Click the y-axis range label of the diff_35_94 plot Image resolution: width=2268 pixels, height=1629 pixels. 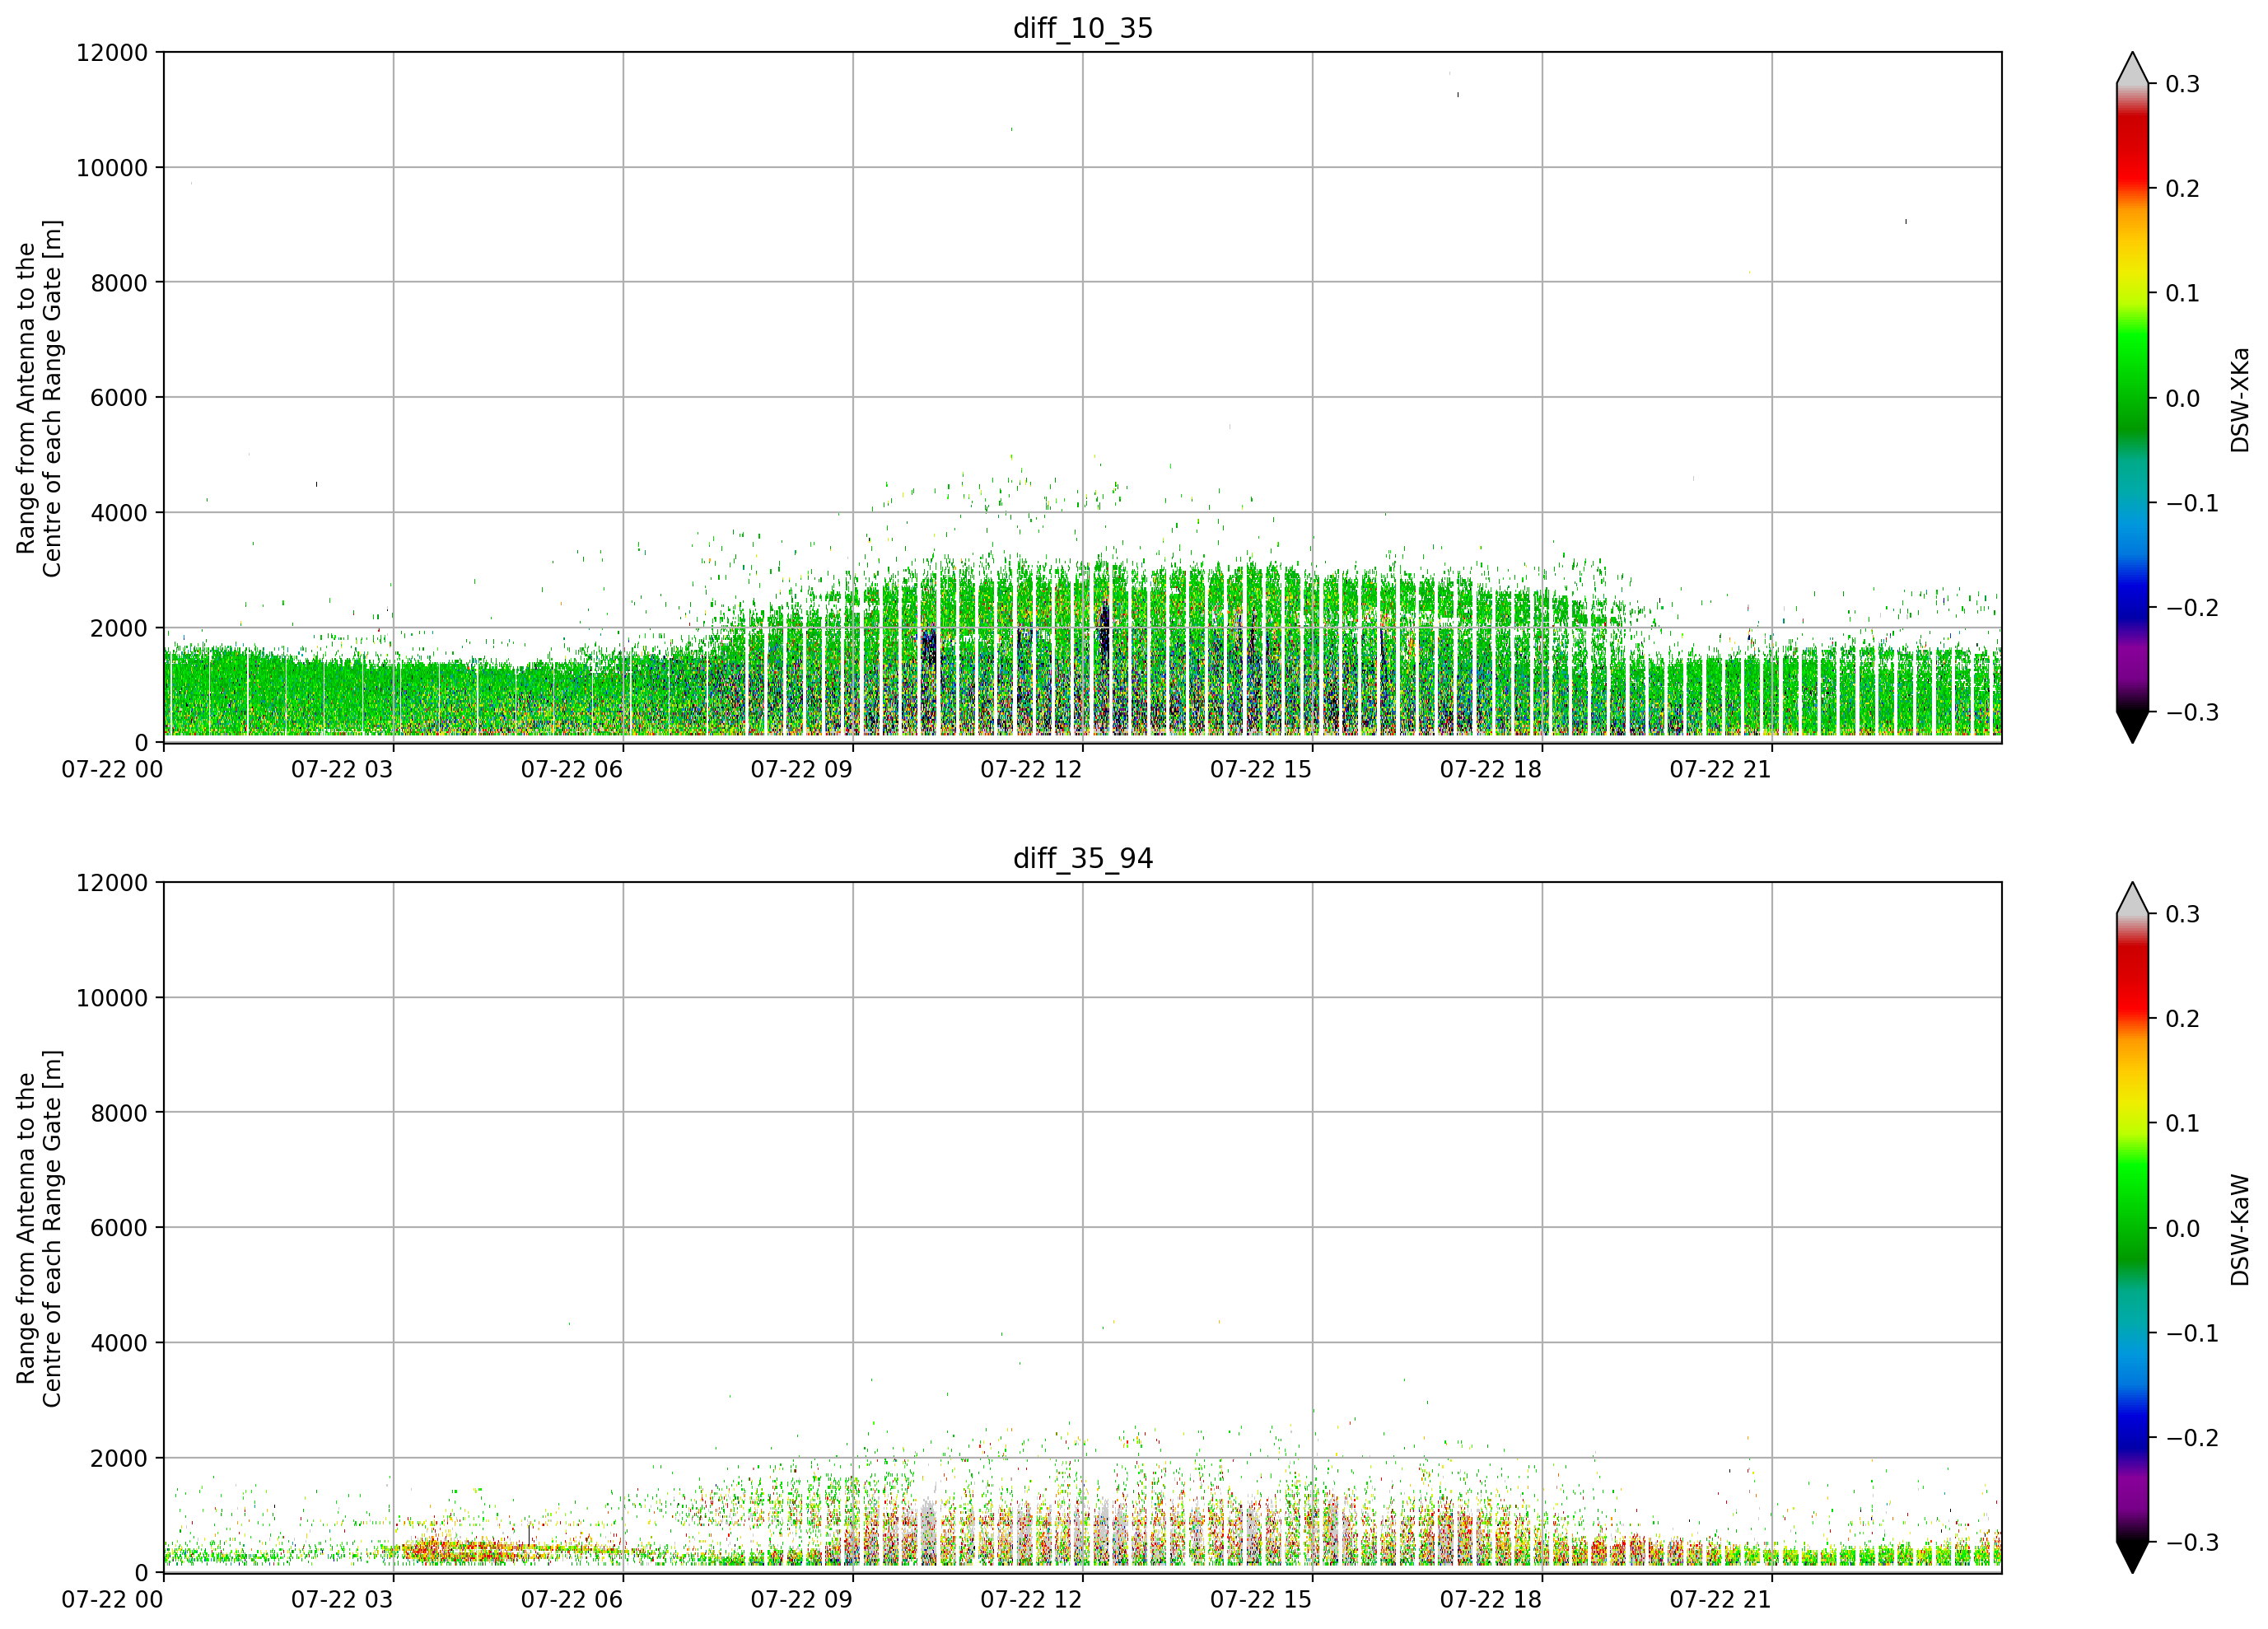(39, 1228)
